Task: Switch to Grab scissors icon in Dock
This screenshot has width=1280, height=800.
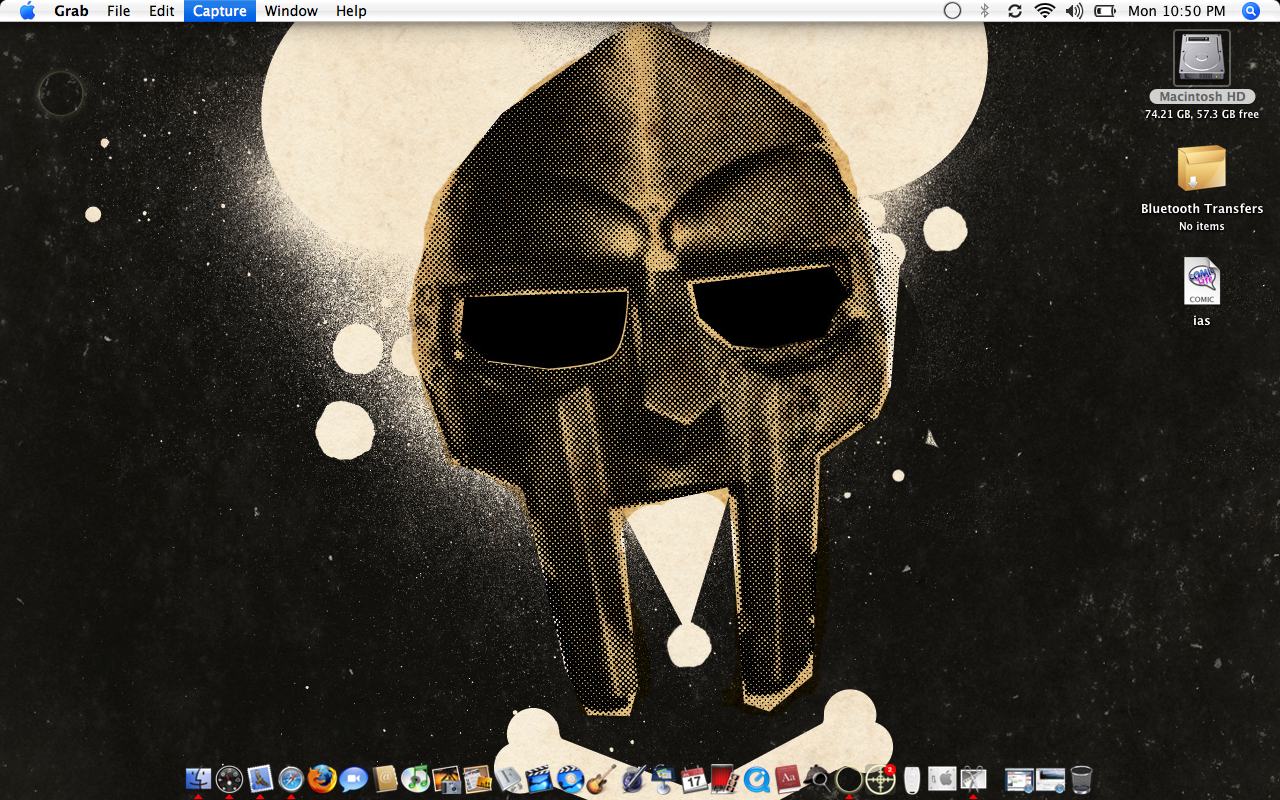Action: tap(973, 779)
